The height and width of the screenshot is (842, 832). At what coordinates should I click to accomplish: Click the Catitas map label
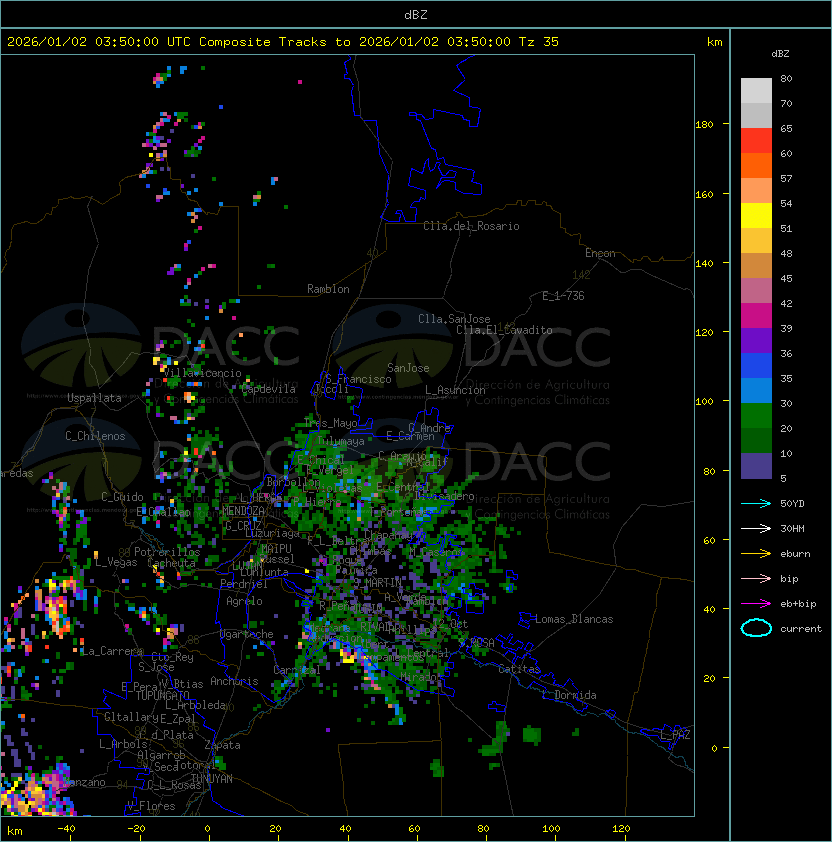tap(519, 669)
